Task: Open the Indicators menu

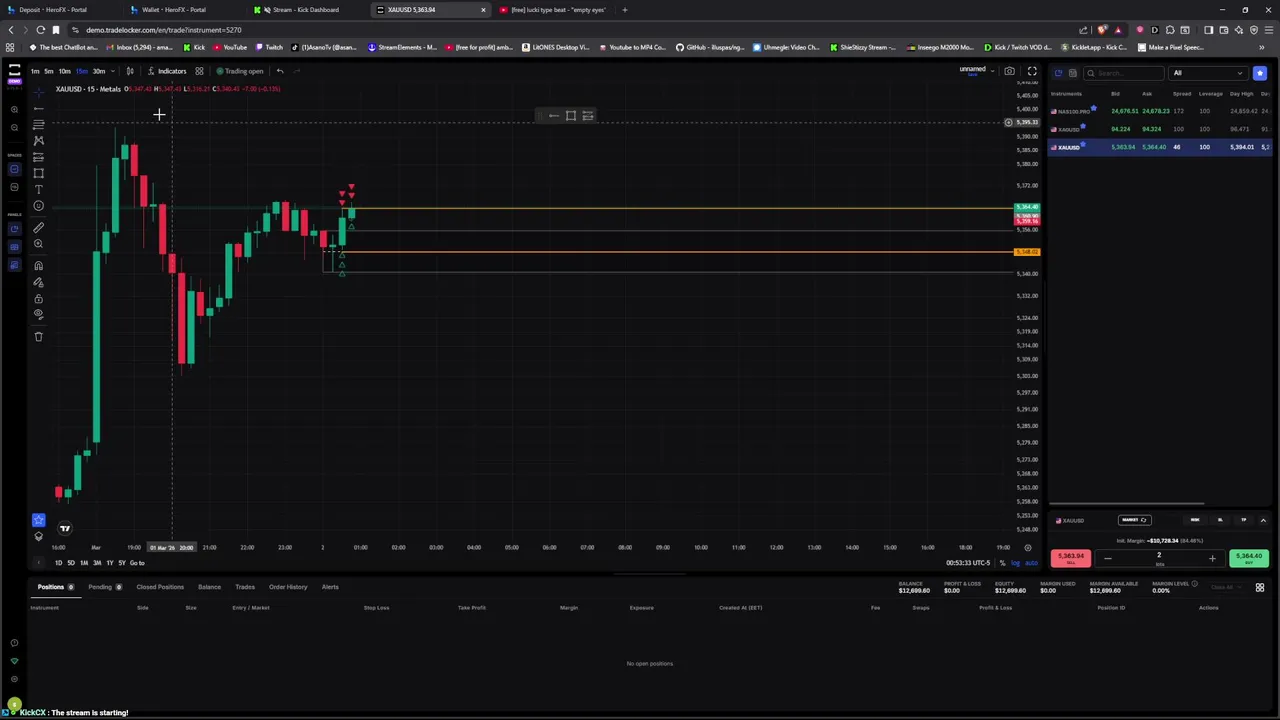Action: 167,71
